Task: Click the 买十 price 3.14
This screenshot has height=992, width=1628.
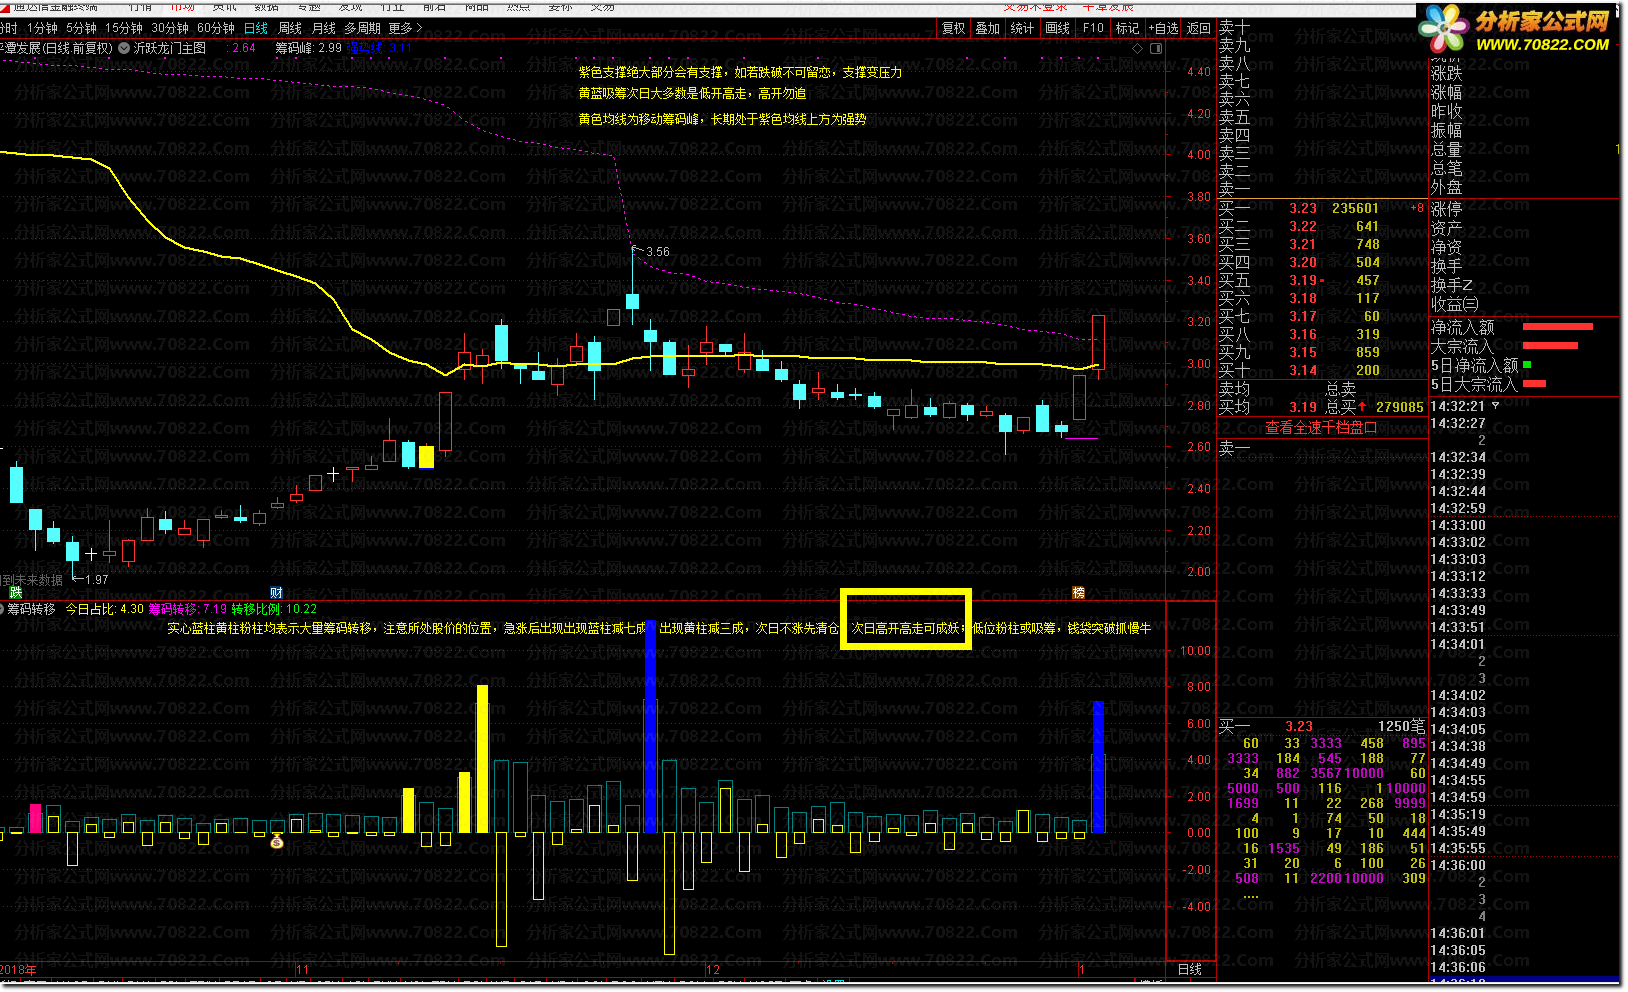Action: pyautogui.click(x=1303, y=371)
